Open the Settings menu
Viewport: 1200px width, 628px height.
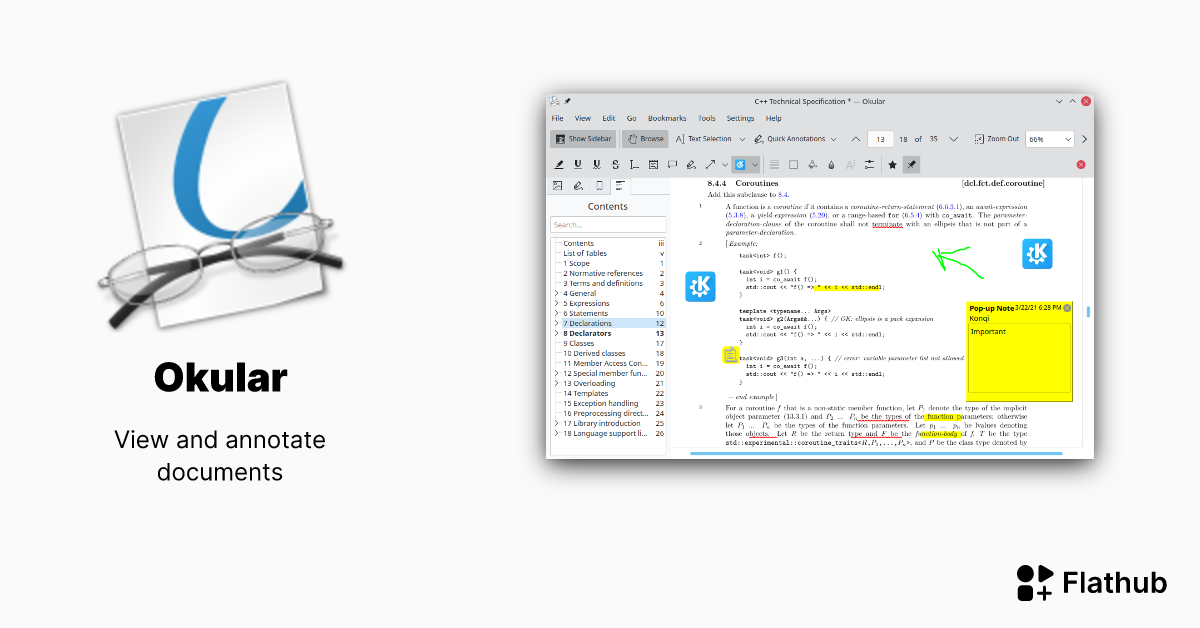pos(740,118)
